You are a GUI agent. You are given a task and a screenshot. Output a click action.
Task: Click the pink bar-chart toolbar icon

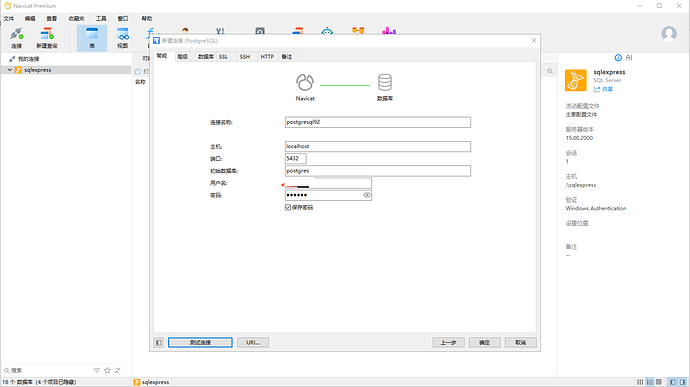click(x=389, y=30)
